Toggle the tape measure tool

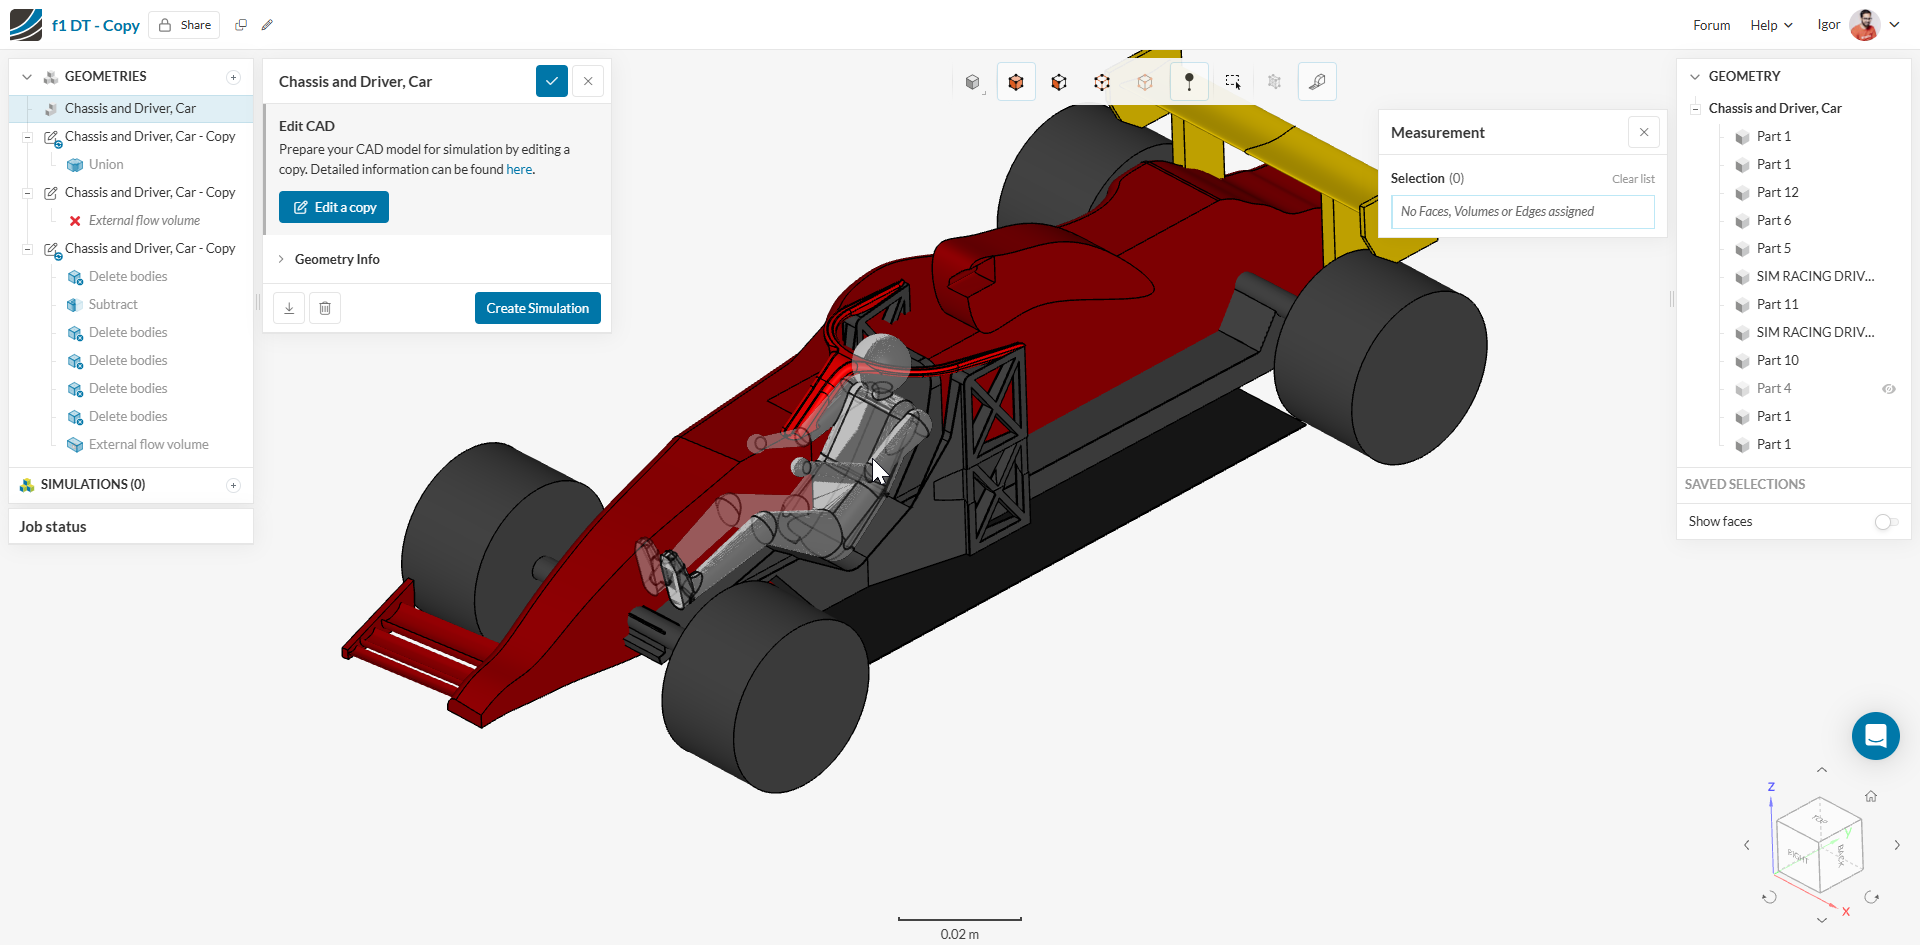click(1317, 82)
